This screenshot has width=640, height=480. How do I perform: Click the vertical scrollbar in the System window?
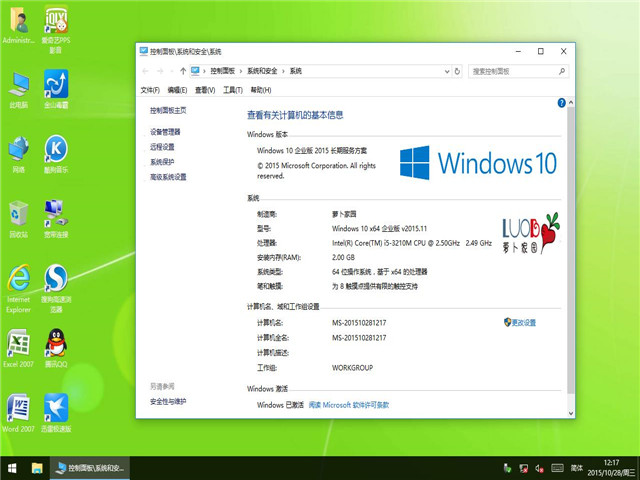click(x=571, y=250)
